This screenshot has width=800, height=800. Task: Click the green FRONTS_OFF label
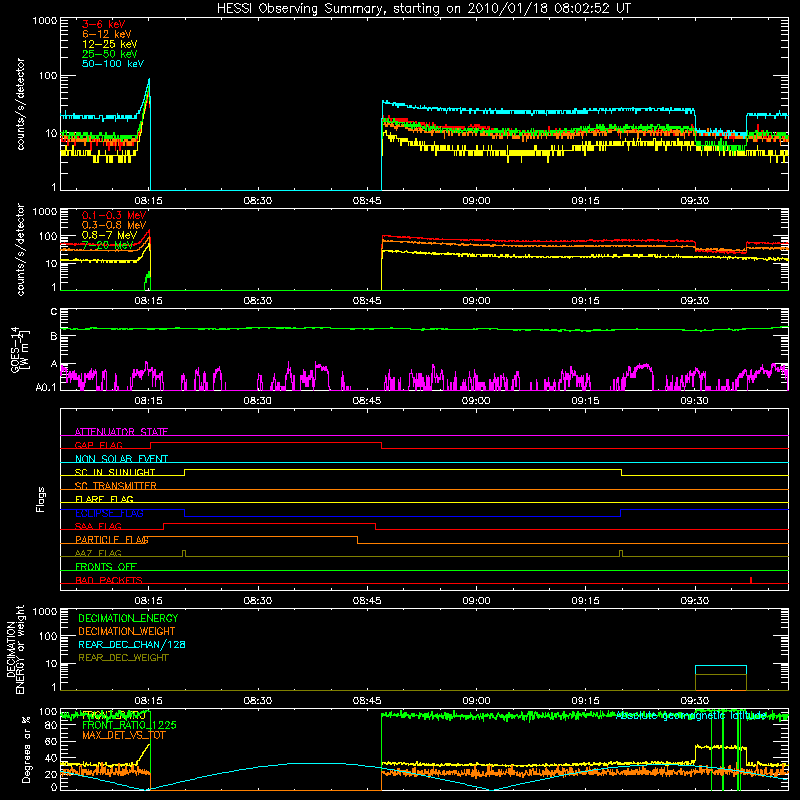pos(106,567)
